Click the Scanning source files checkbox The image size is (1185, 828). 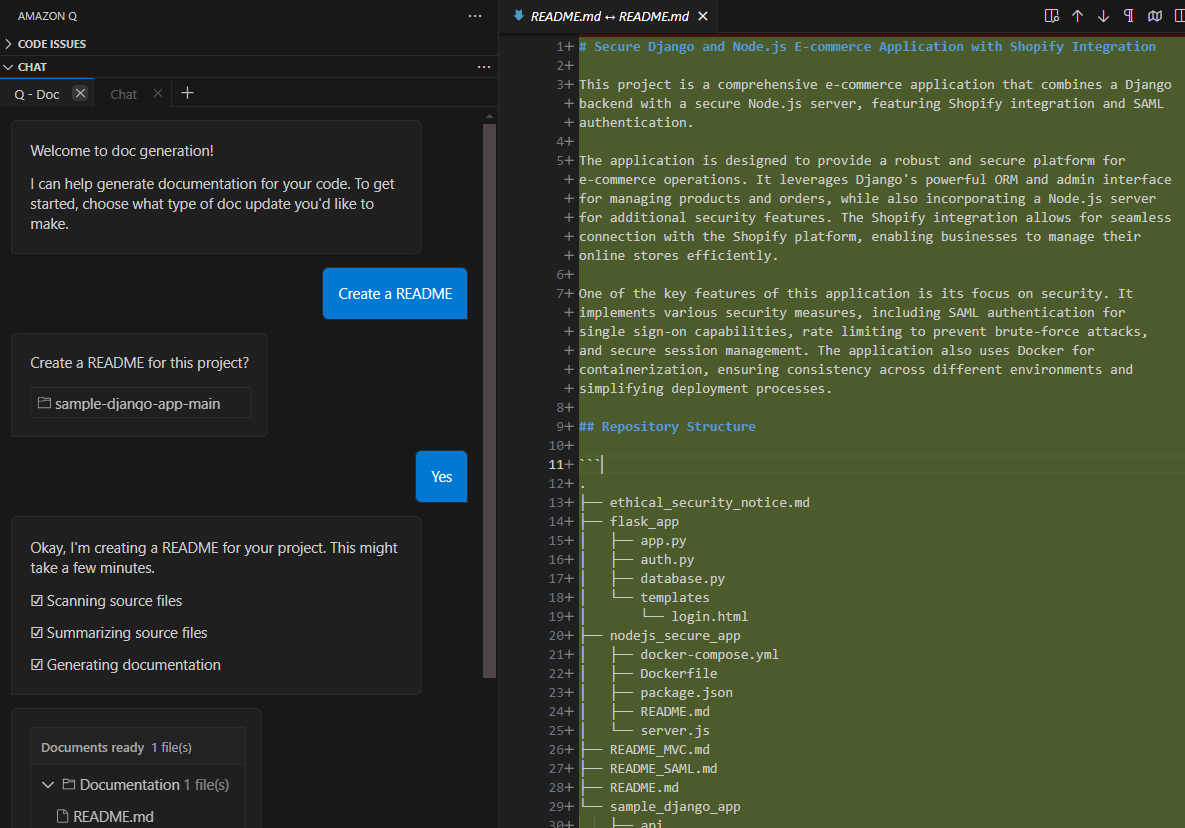click(x=36, y=601)
